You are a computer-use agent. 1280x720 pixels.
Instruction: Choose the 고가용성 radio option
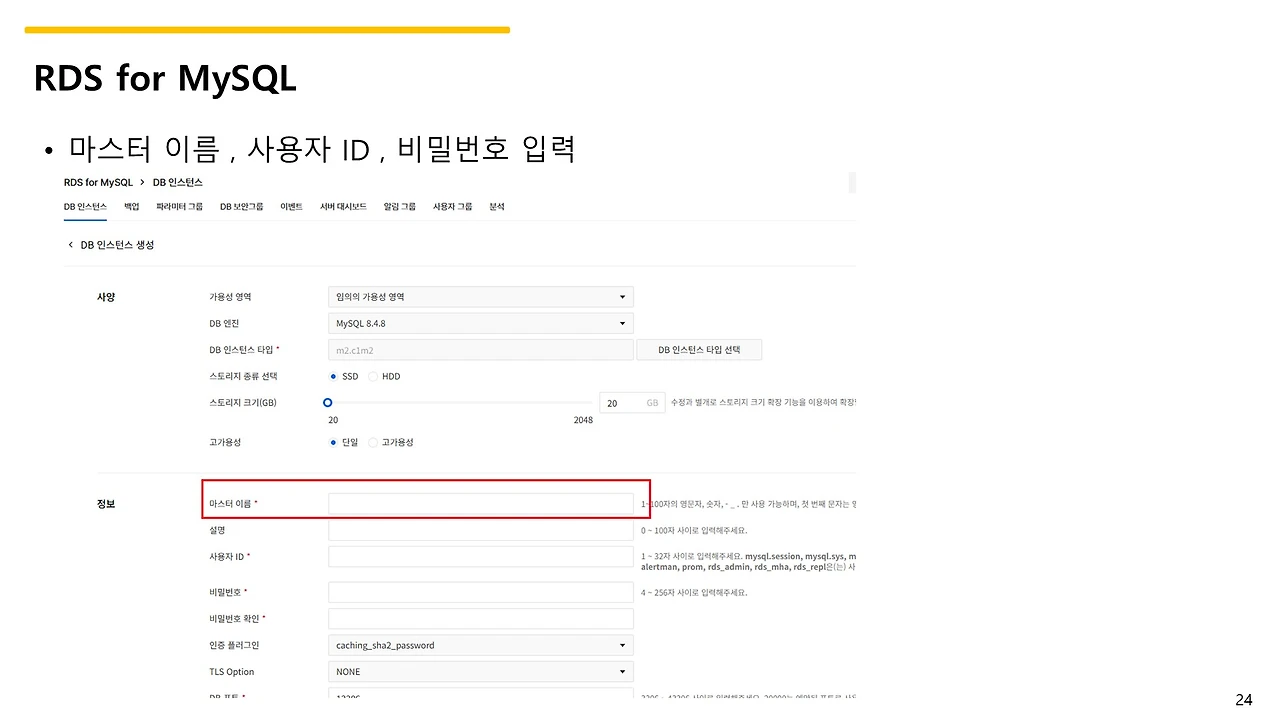(x=372, y=441)
